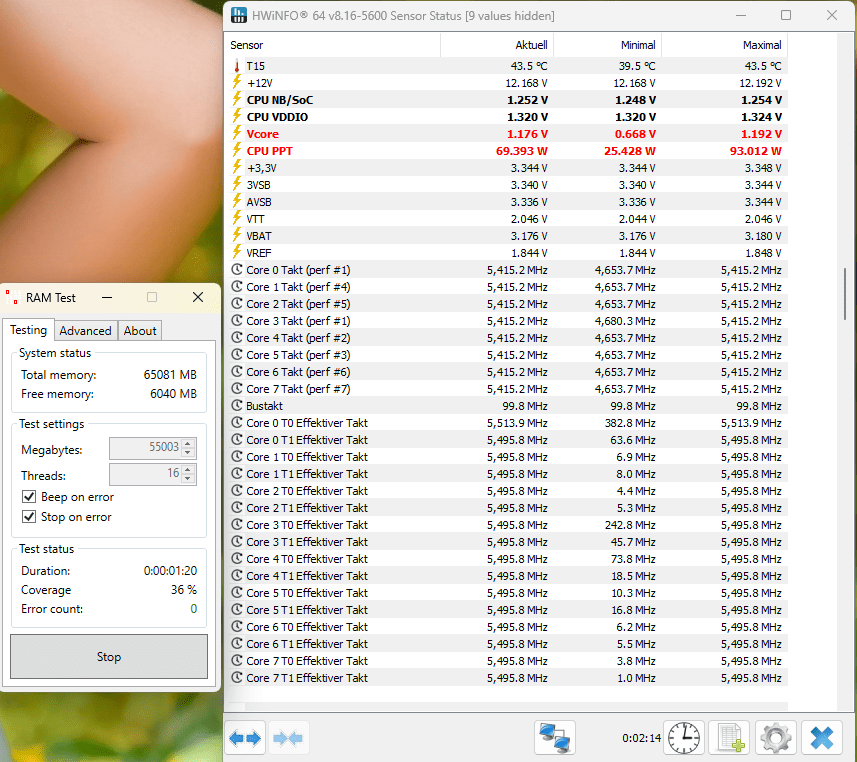Click the blue X close sensors icon
The height and width of the screenshot is (762, 857).
coord(822,738)
